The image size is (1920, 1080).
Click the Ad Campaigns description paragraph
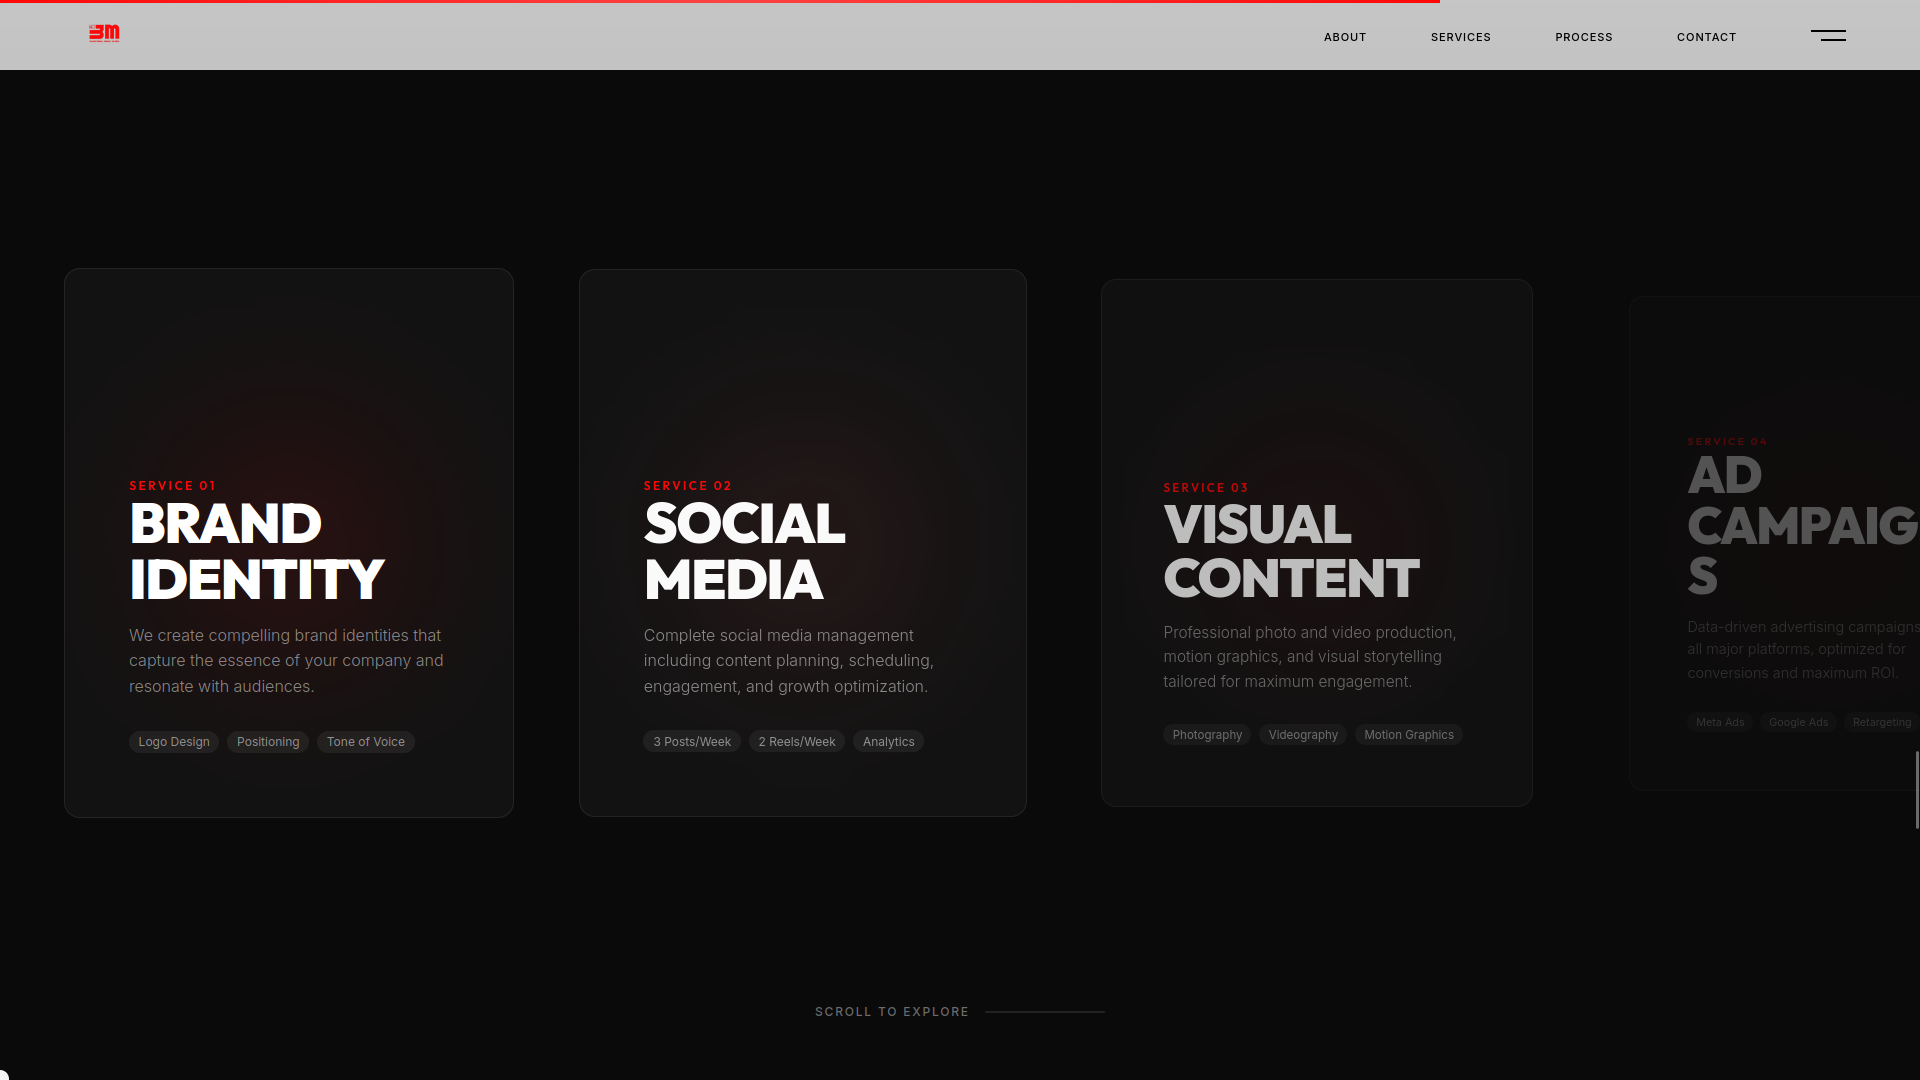coord(1803,650)
